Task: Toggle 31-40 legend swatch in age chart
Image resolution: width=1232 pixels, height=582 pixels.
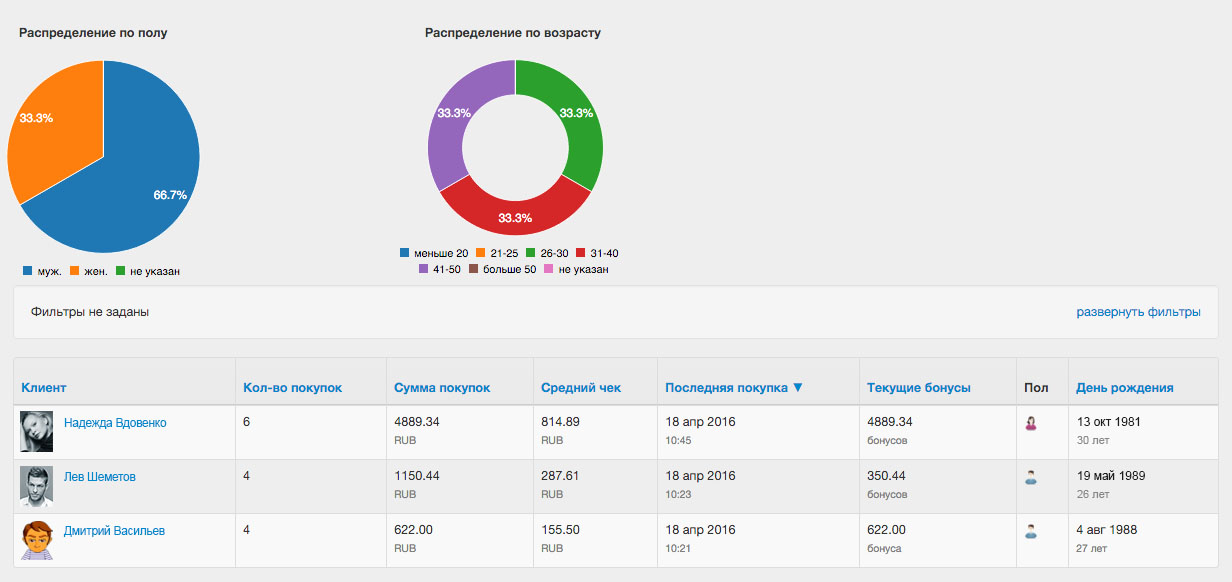Action: pyautogui.click(x=582, y=253)
